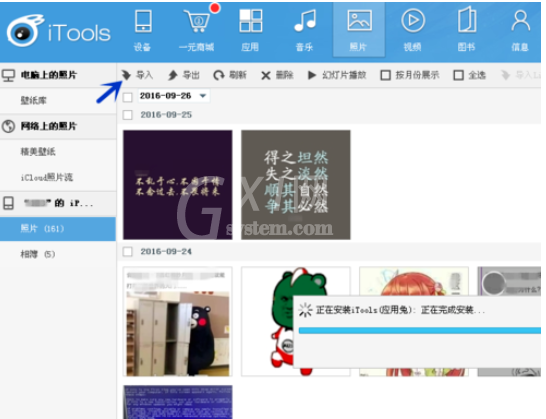Open the 设备 (Device) tab

[x=143, y=31]
